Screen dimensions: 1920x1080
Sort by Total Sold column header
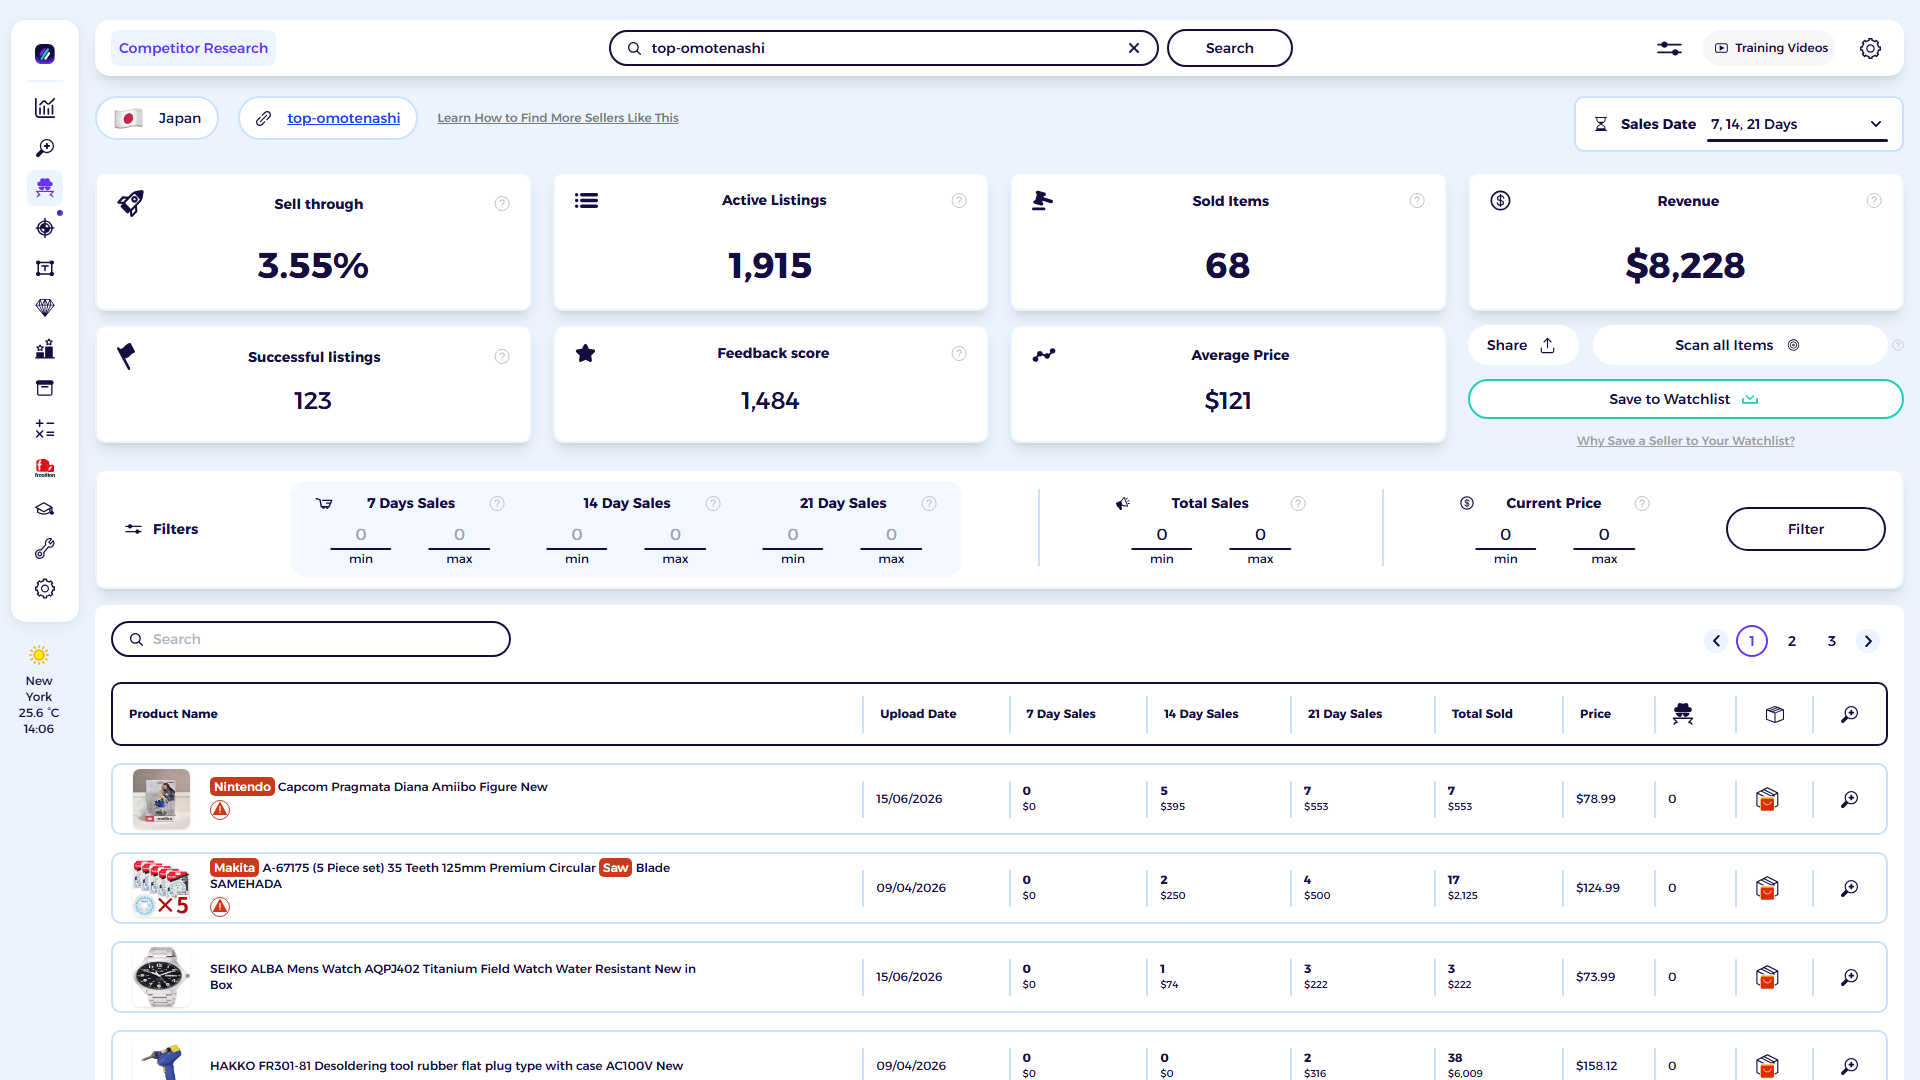pyautogui.click(x=1482, y=714)
